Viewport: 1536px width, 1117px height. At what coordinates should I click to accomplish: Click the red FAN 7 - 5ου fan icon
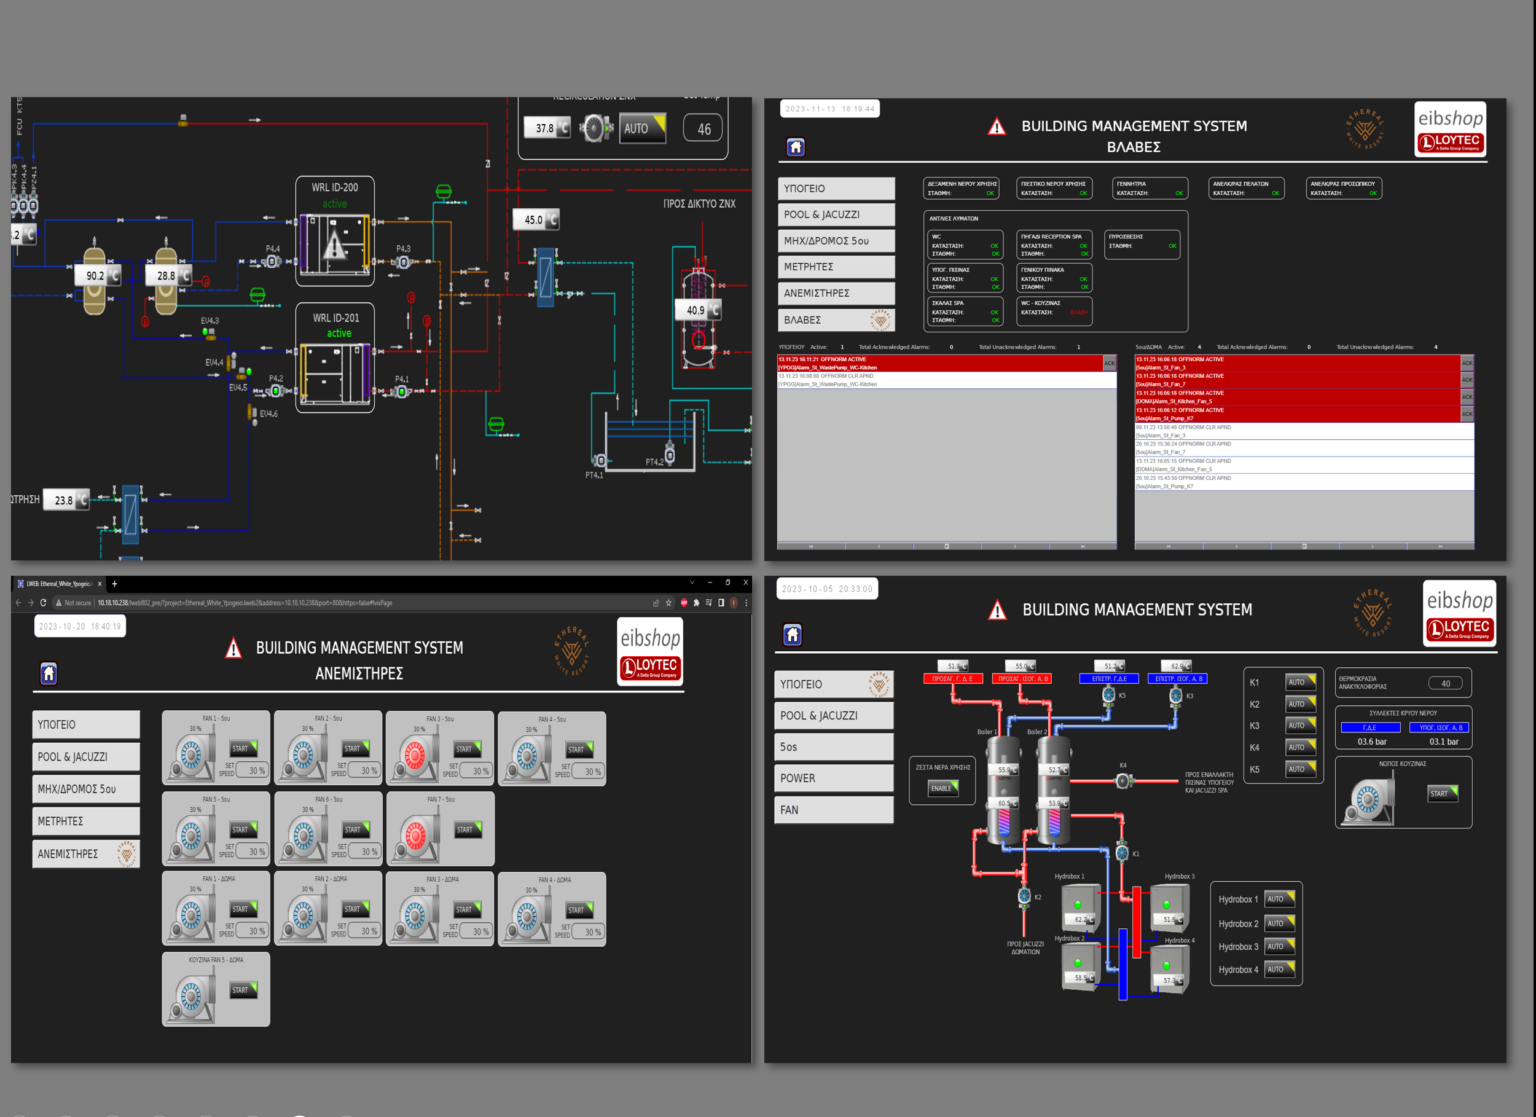(x=417, y=835)
